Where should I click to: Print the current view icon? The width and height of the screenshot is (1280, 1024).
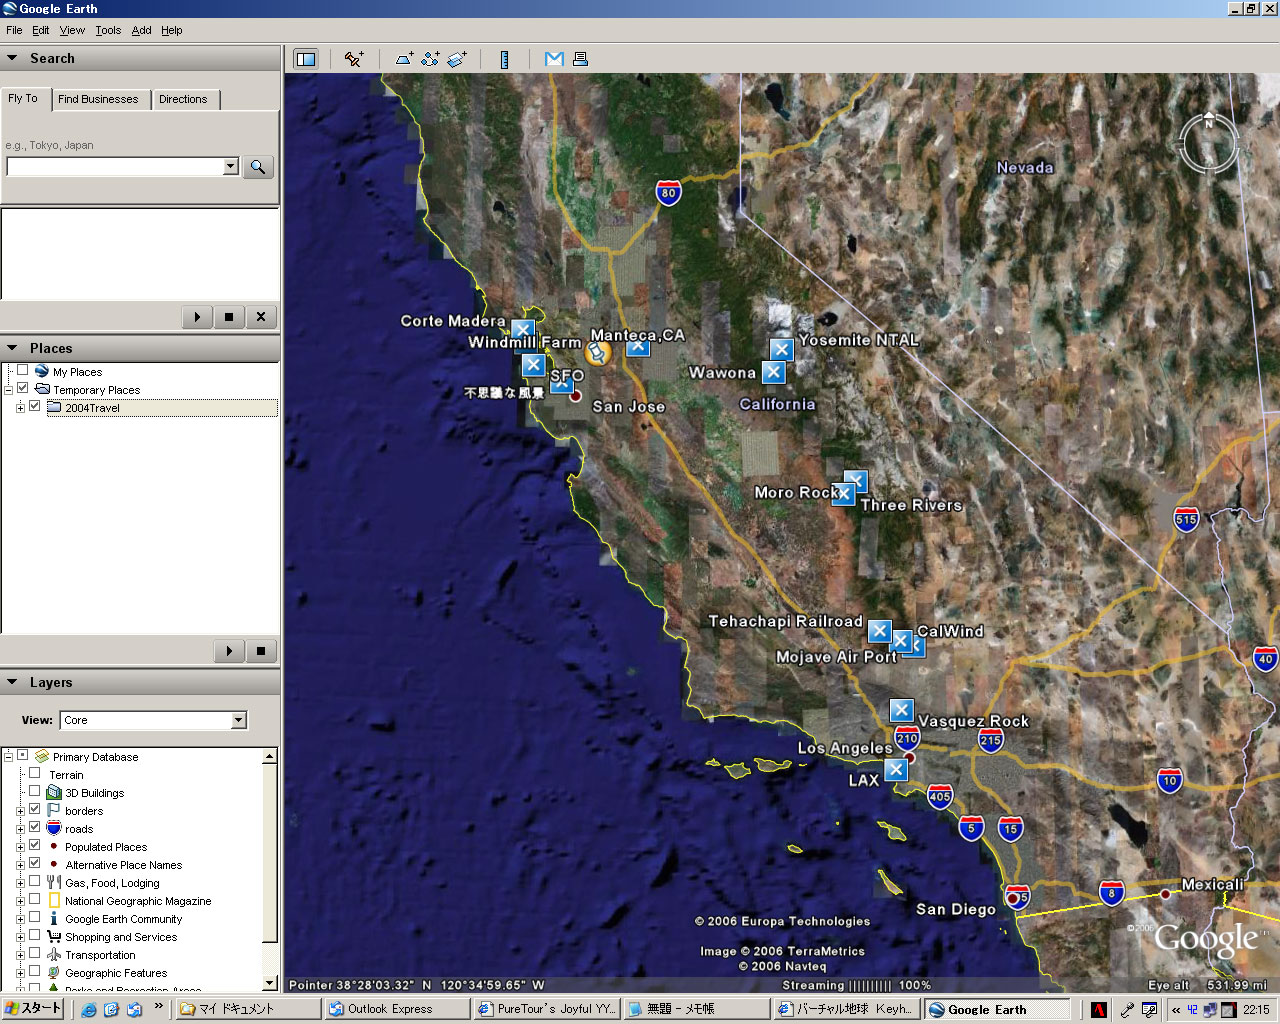click(580, 59)
